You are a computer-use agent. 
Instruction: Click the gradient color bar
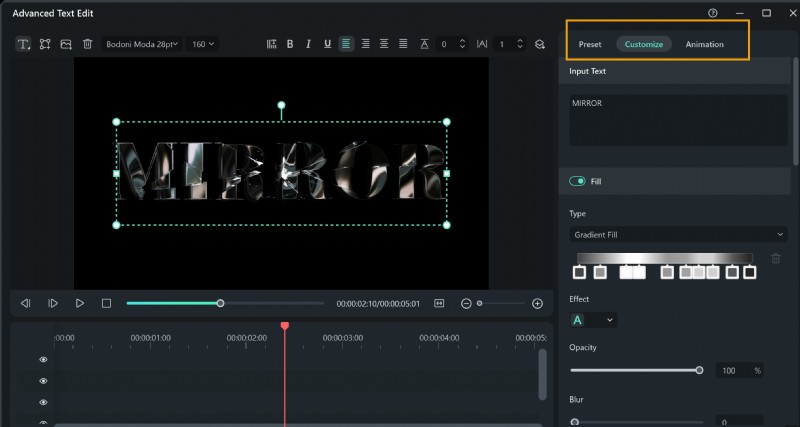[x=665, y=258]
